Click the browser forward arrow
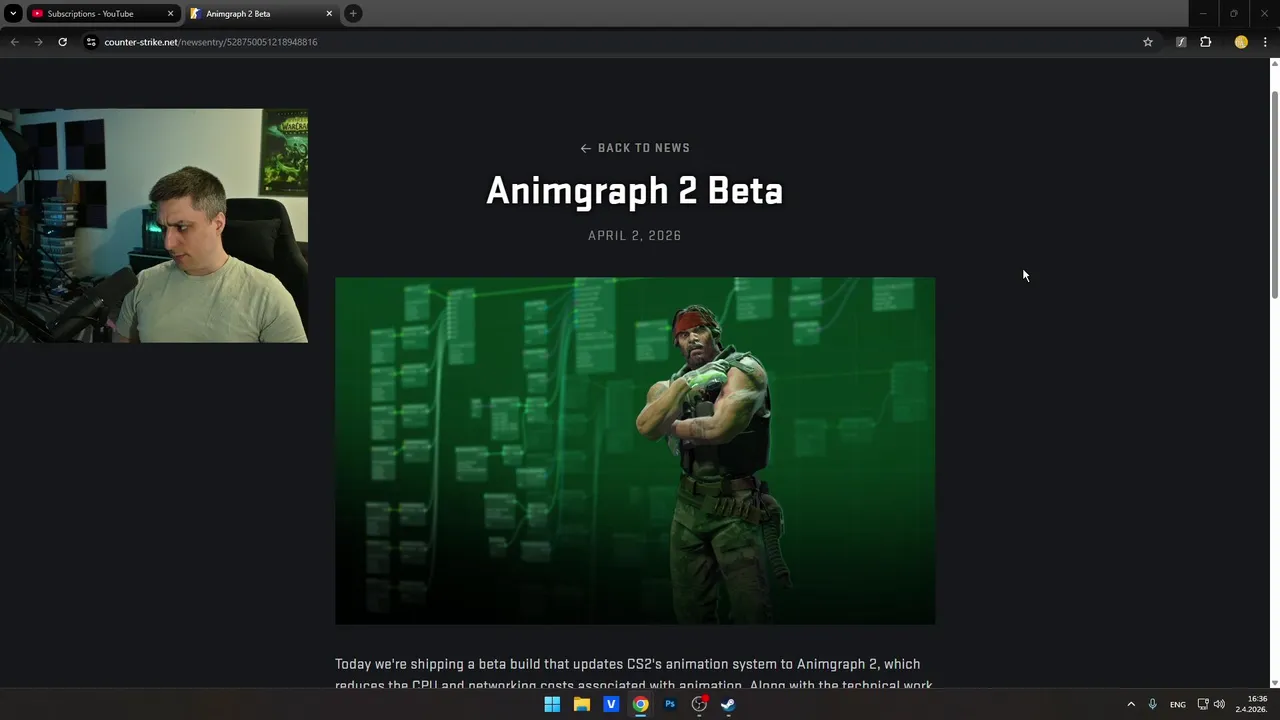Screen dimensions: 1280x720 pyautogui.click(x=38, y=42)
